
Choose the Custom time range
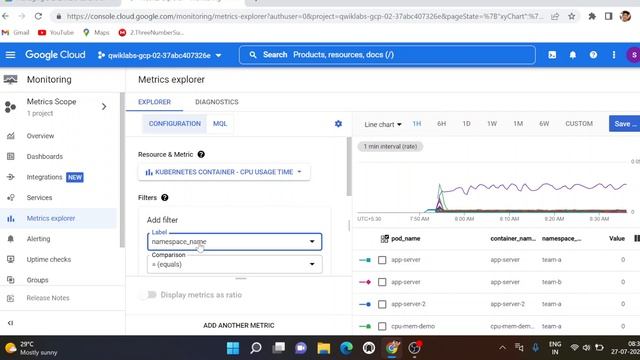point(579,124)
